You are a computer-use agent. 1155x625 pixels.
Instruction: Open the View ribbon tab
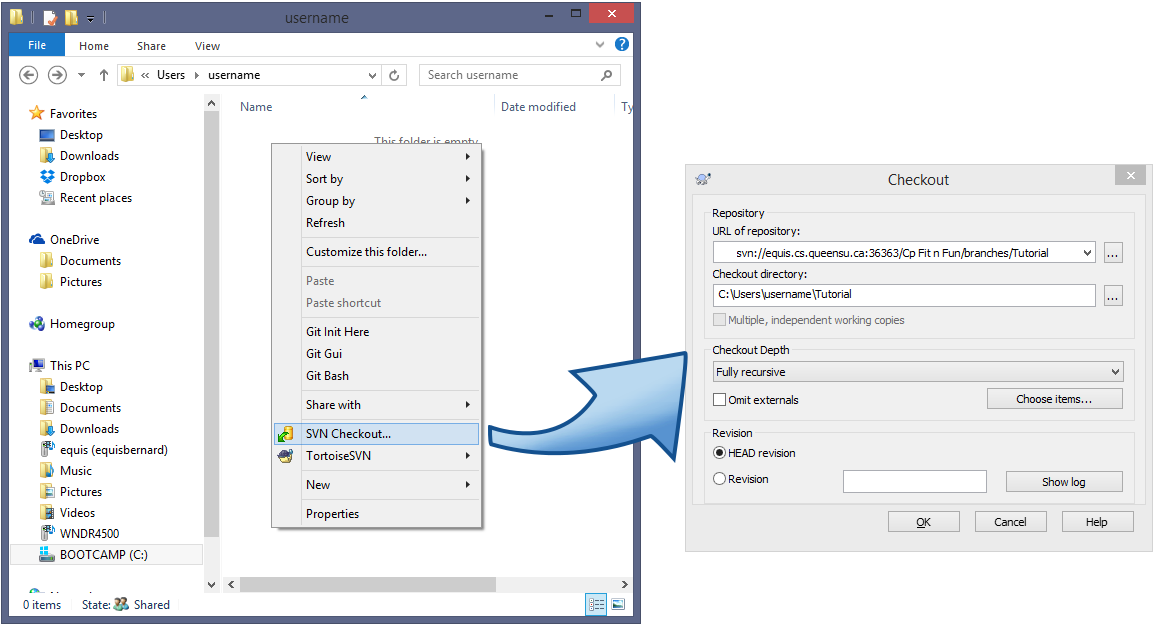coord(207,46)
